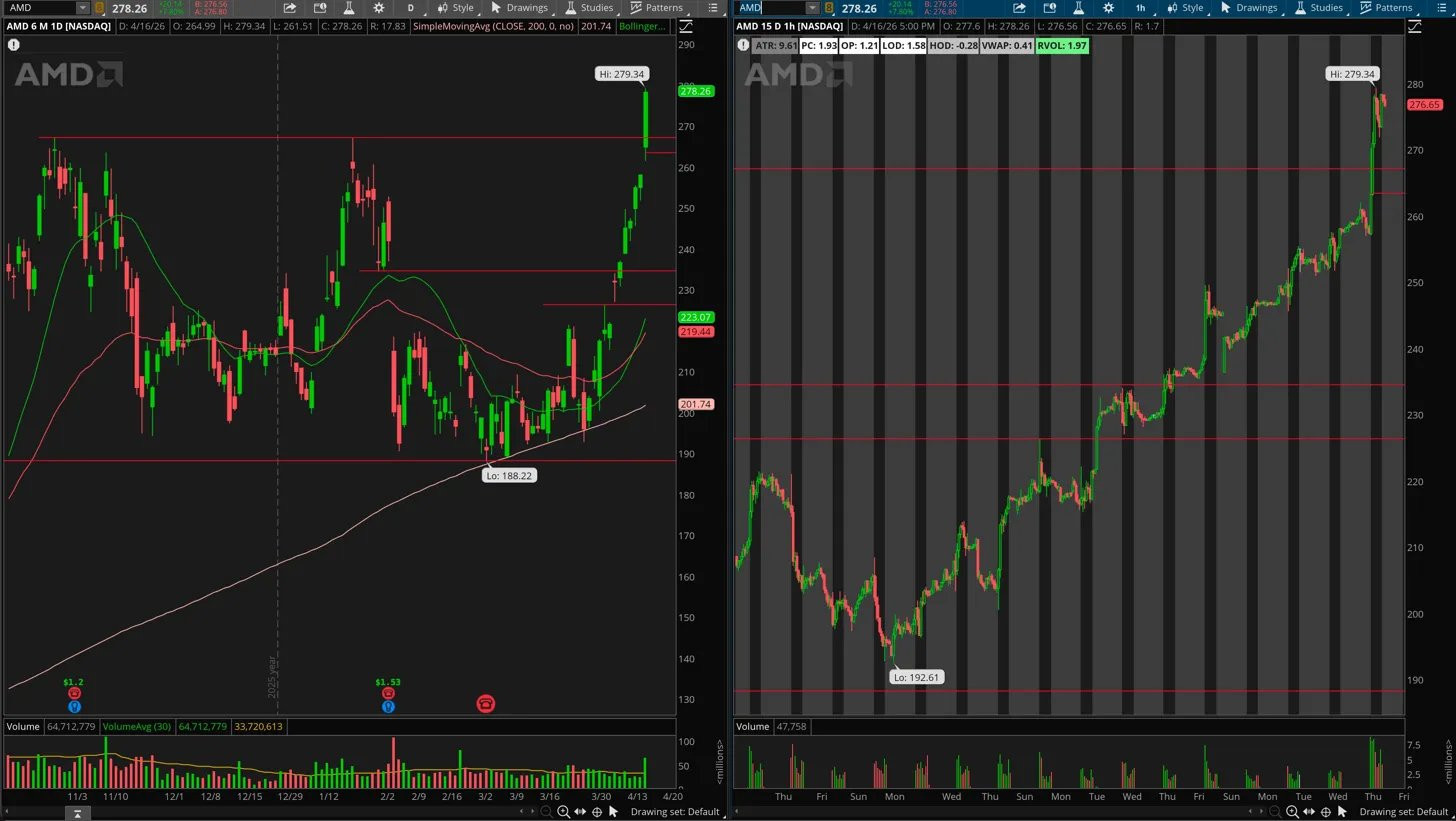
Task: Click the Lo: 192.61 bubble on the right chart
Action: click(916, 678)
